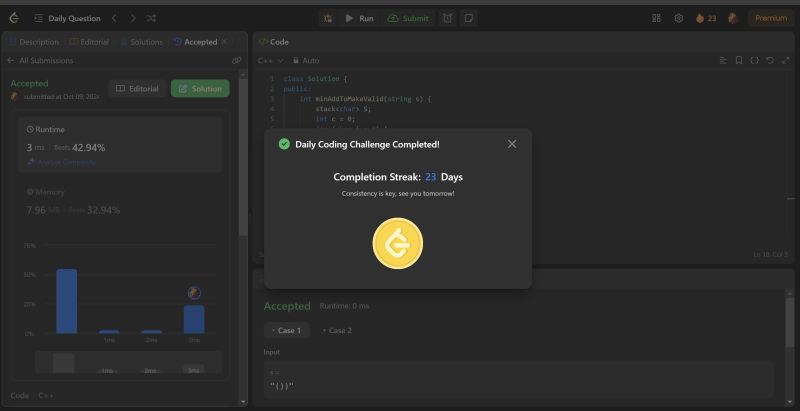
Task: Click the curly braces icon
Action: tap(754, 61)
